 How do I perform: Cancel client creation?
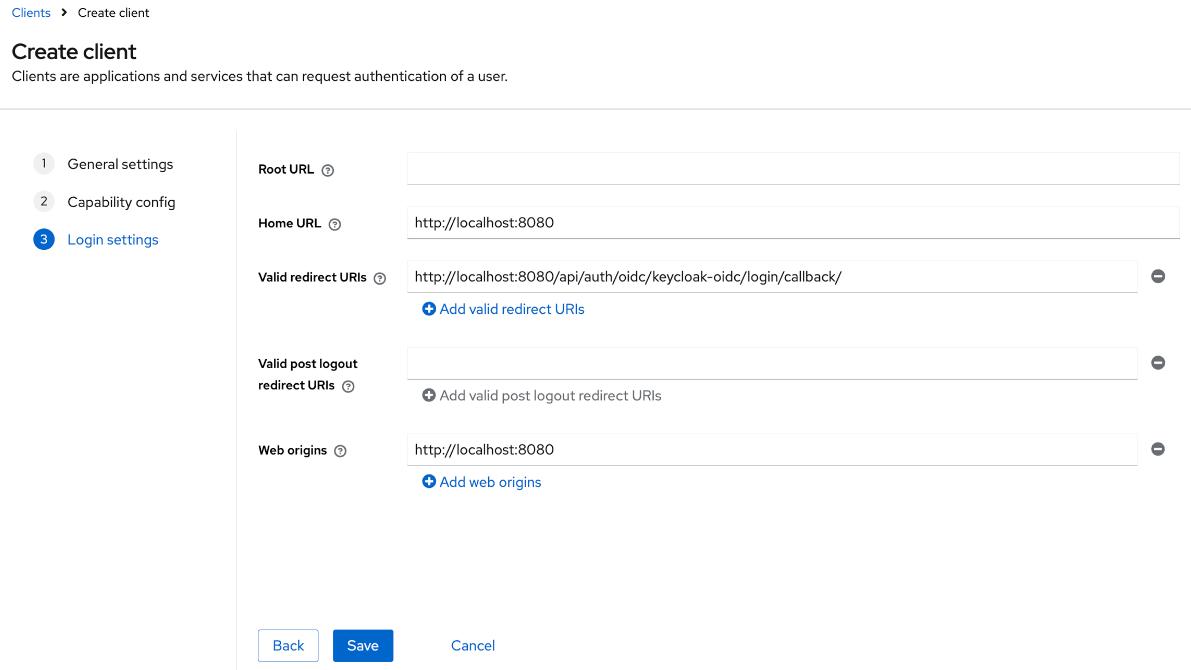pyautogui.click(x=473, y=646)
